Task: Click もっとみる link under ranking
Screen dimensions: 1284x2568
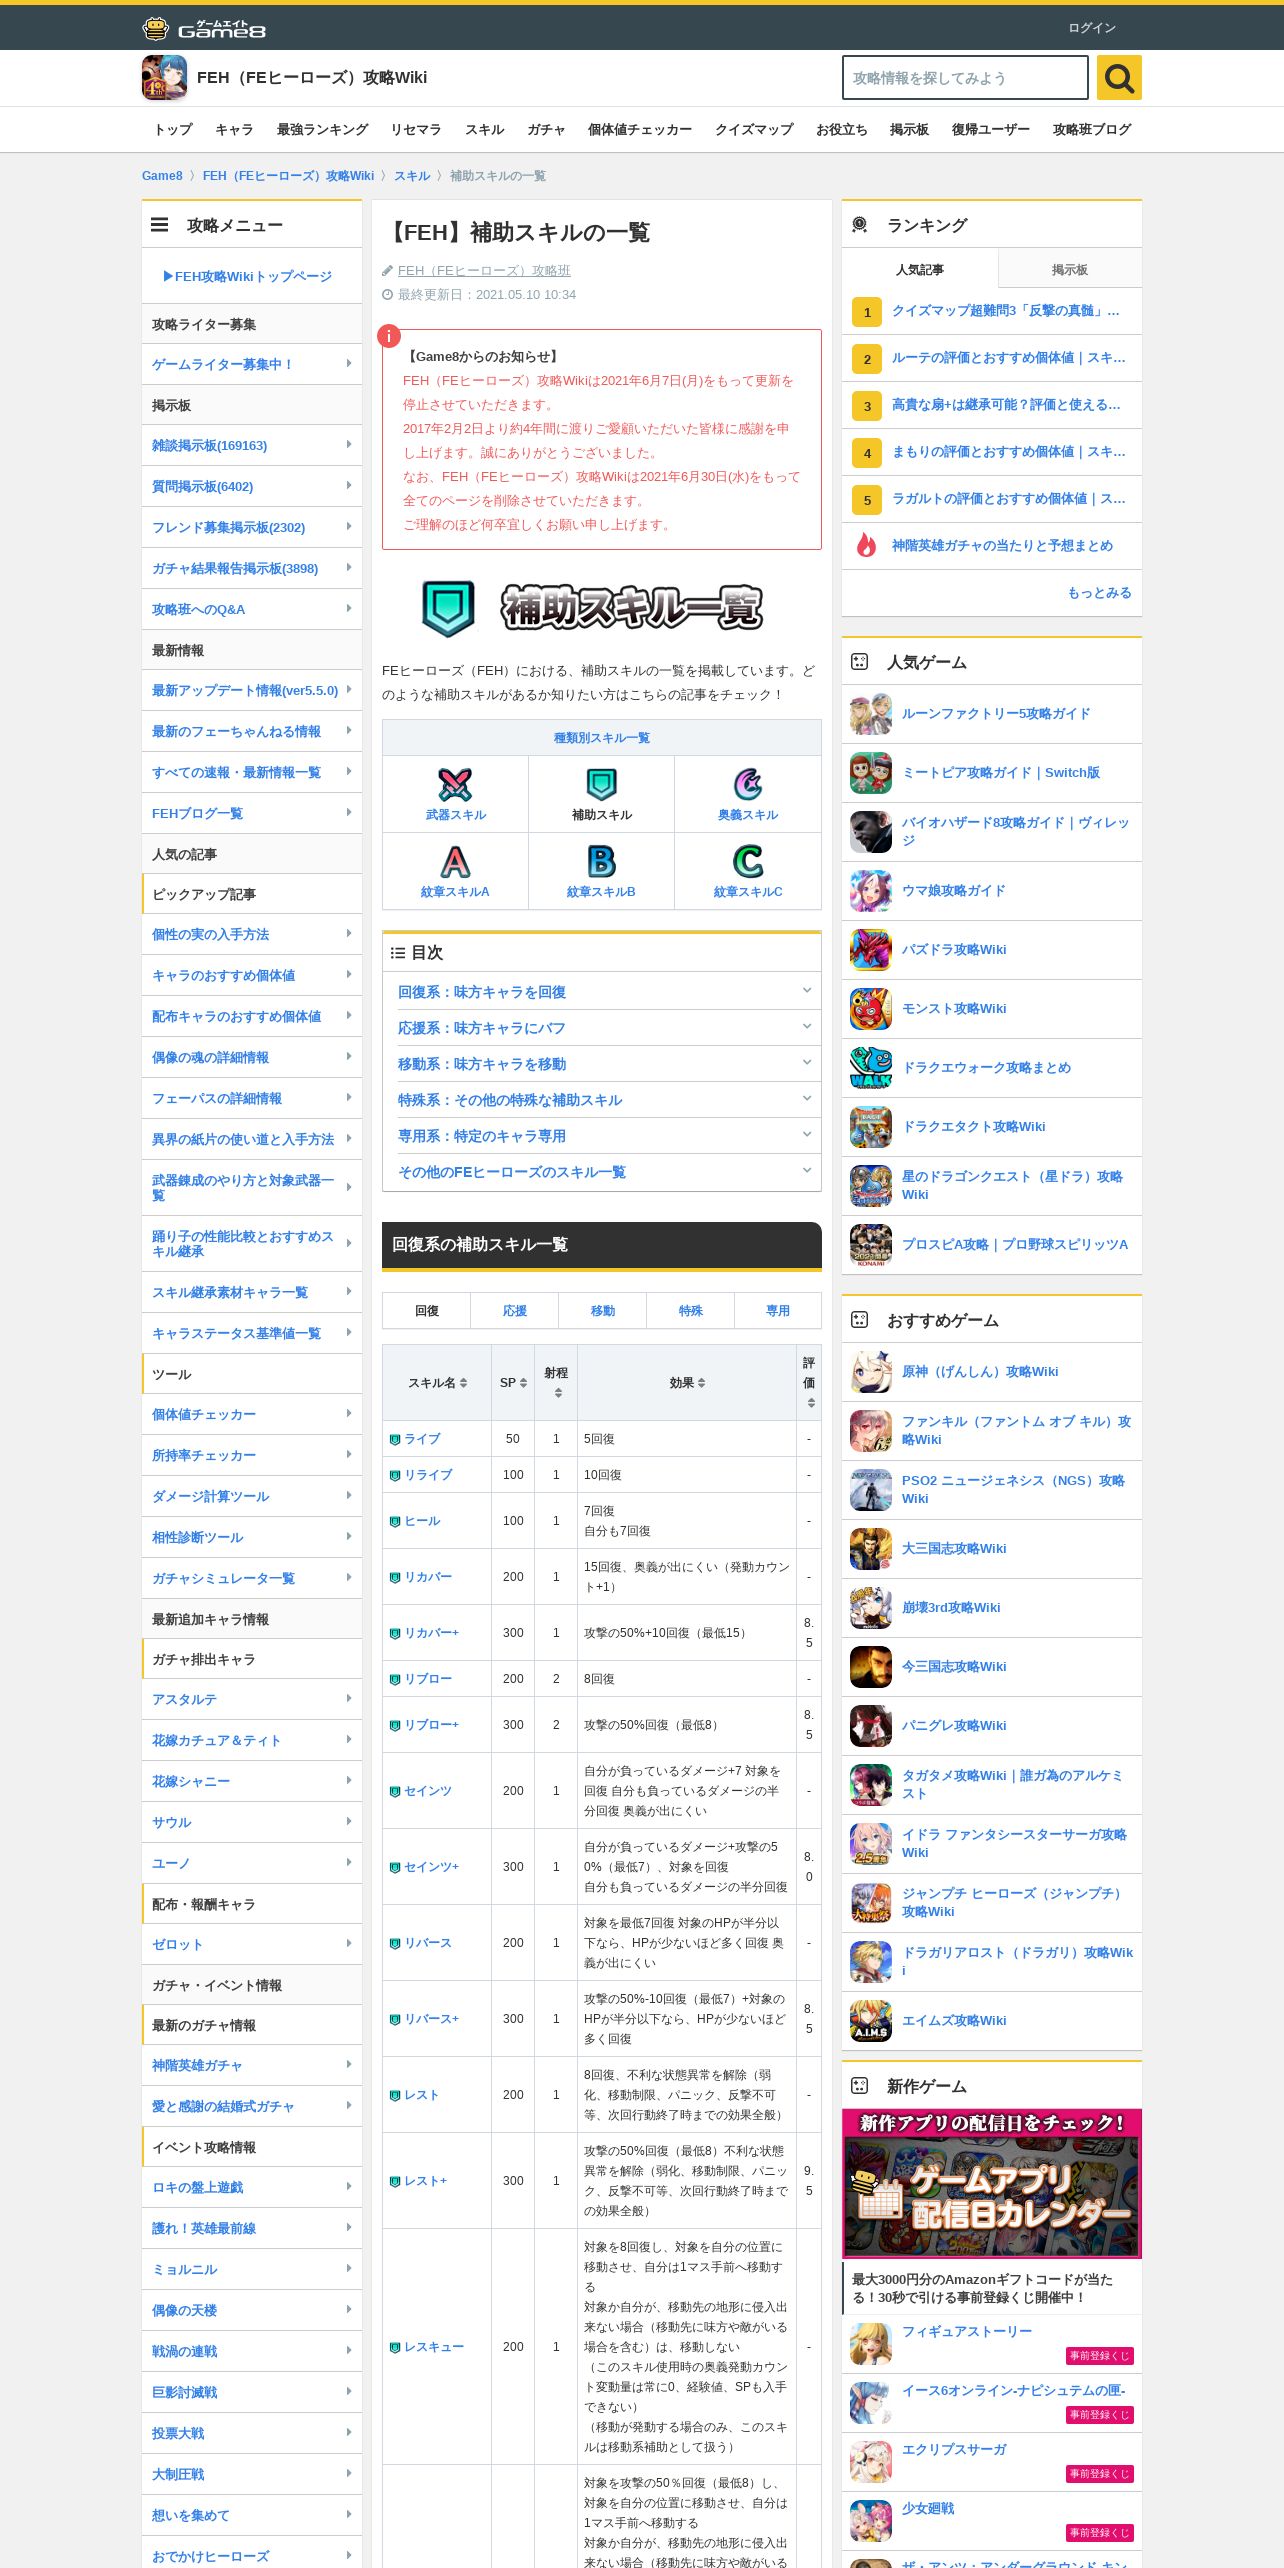Action: 1099,593
